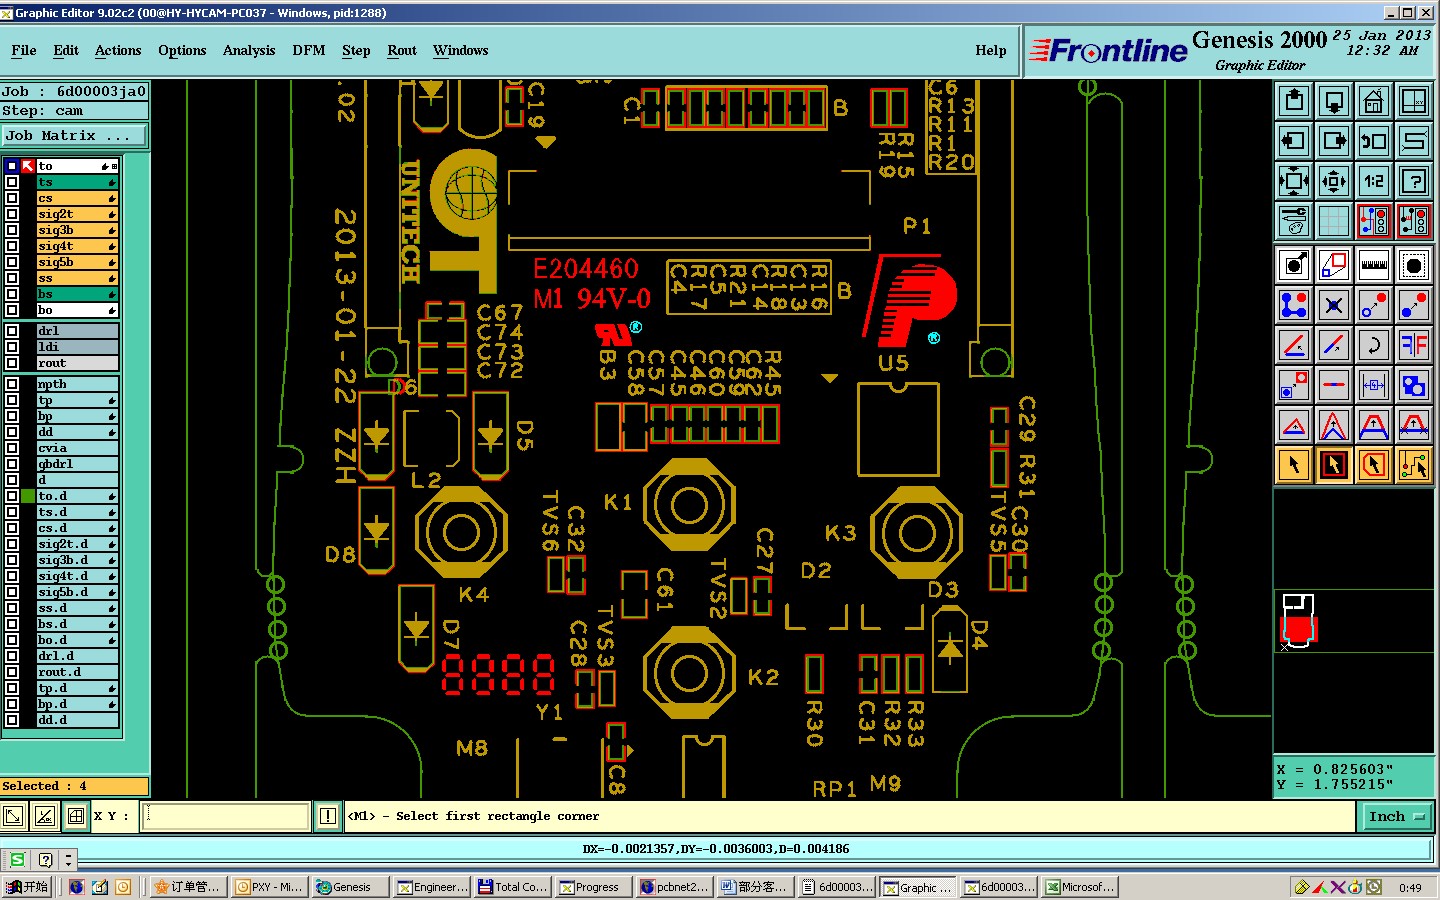The width and height of the screenshot is (1440, 900).
Task: Click the ruler measure icon
Action: (x=1374, y=265)
